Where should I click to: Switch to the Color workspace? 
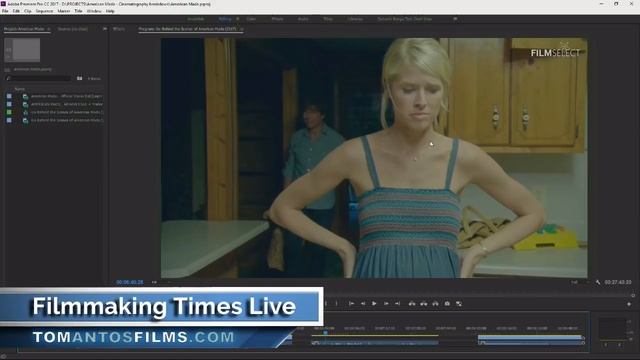point(251,19)
